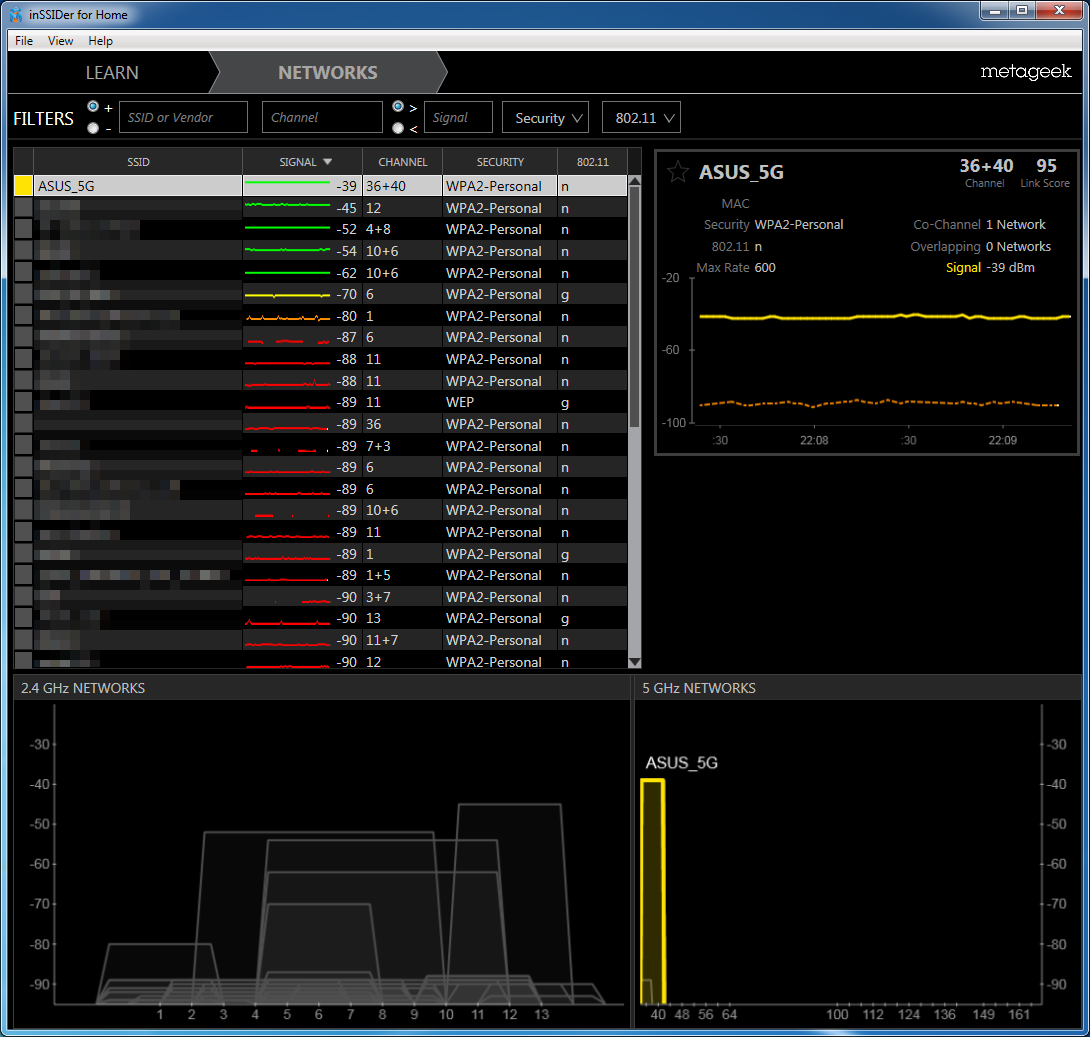
Task: Focus the SSID or Vendor filter field
Action: click(x=184, y=117)
